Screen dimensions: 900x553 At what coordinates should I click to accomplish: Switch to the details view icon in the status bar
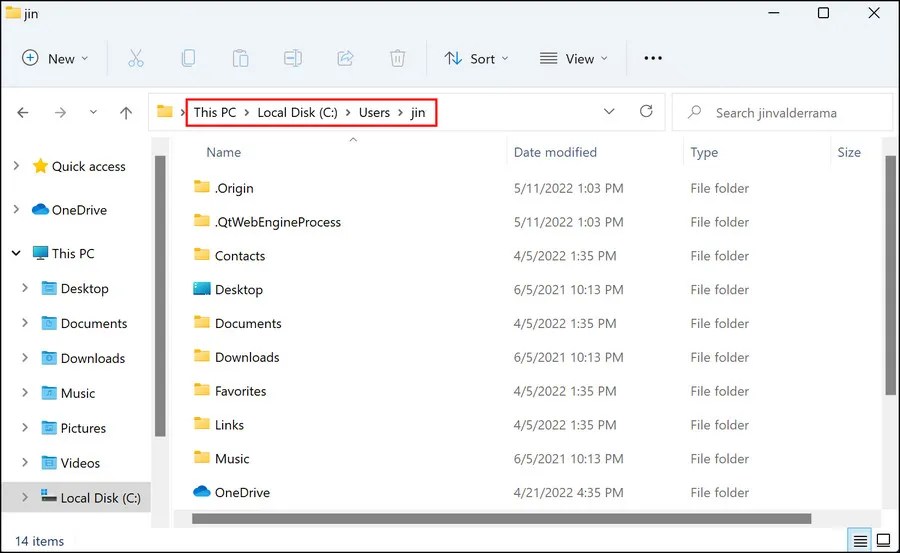860,540
